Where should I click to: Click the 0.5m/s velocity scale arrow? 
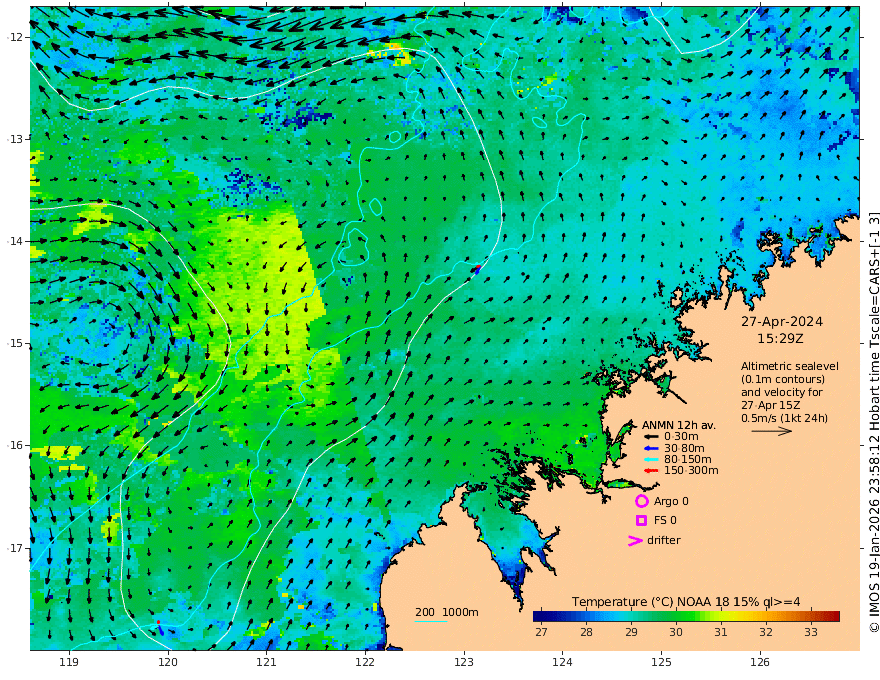coord(772,431)
